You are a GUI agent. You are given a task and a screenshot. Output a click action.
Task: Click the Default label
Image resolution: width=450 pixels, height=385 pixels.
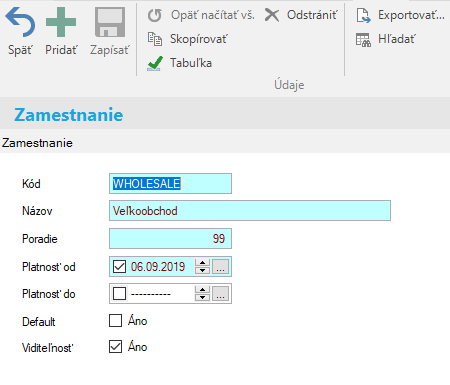[x=39, y=322]
